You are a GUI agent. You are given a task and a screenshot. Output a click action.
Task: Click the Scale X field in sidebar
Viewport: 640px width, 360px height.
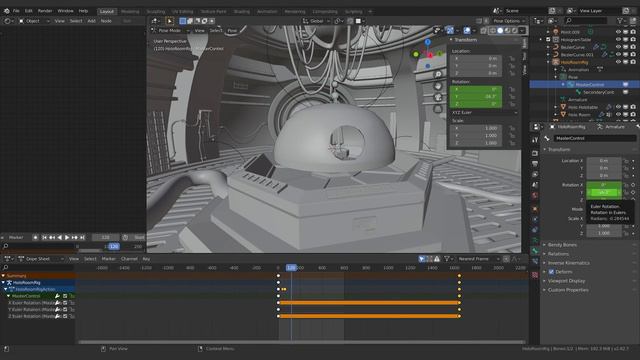coord(476,128)
